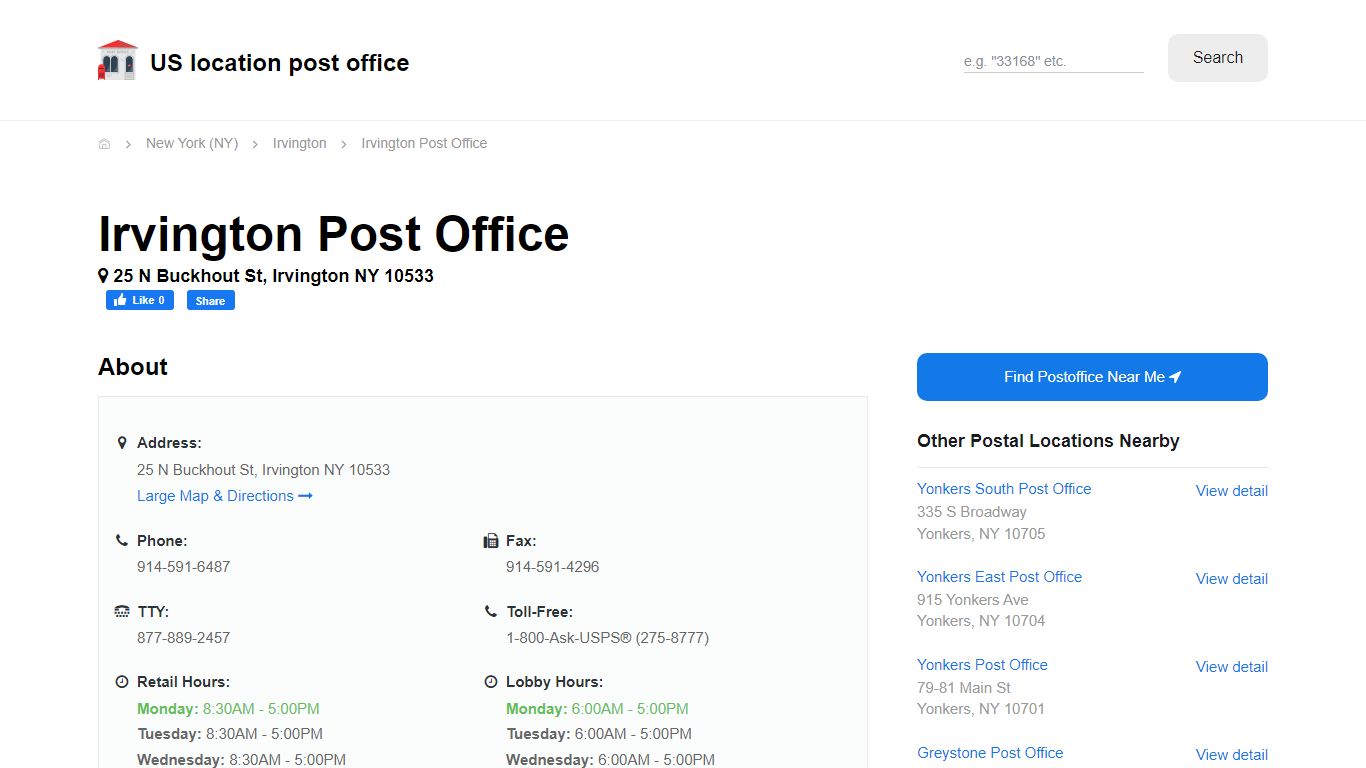Click the About section heading
This screenshot has width=1366, height=768.
tap(133, 367)
